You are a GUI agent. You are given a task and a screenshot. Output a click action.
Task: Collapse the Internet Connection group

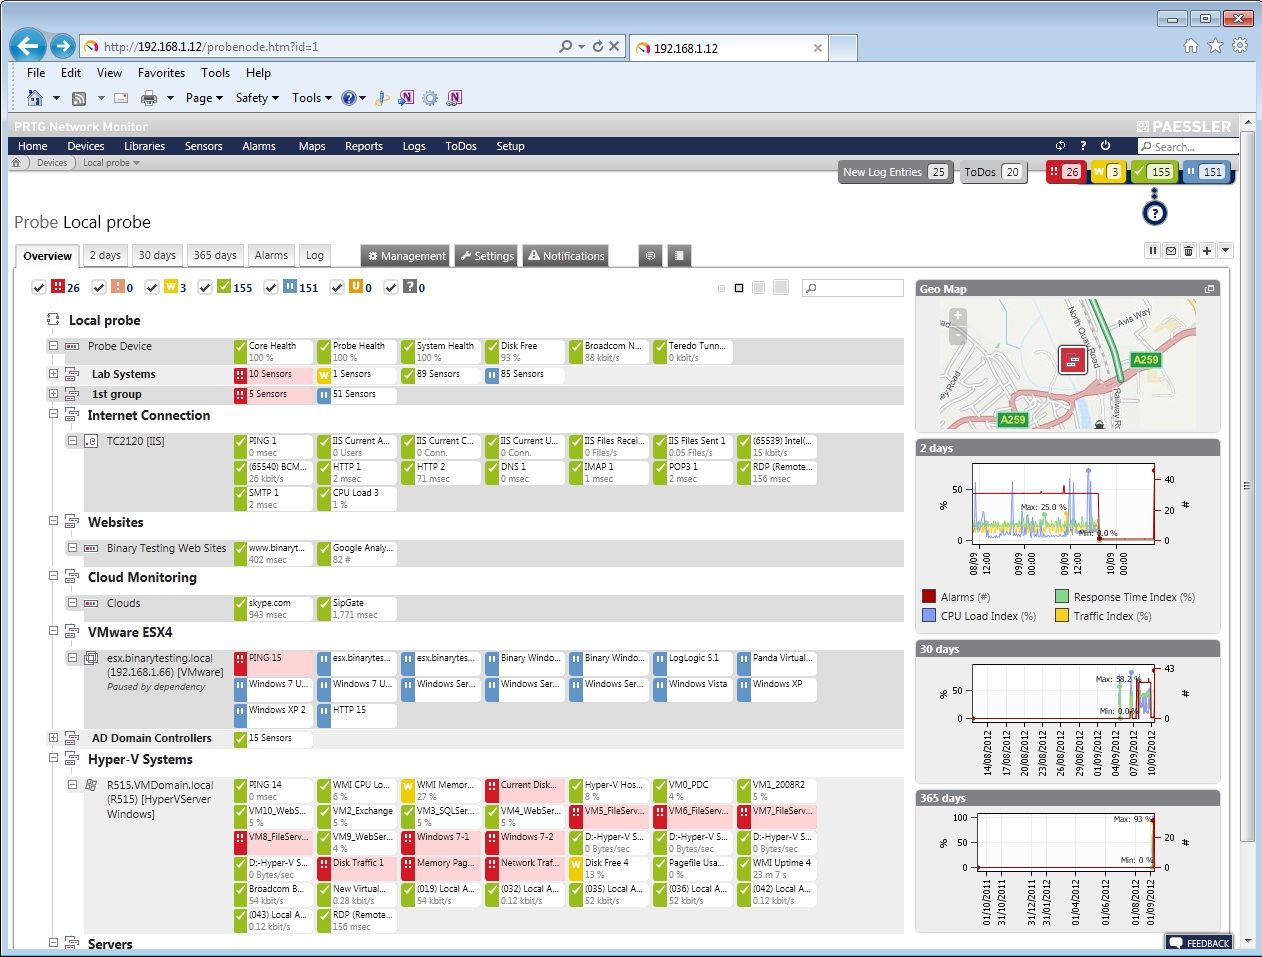53,414
